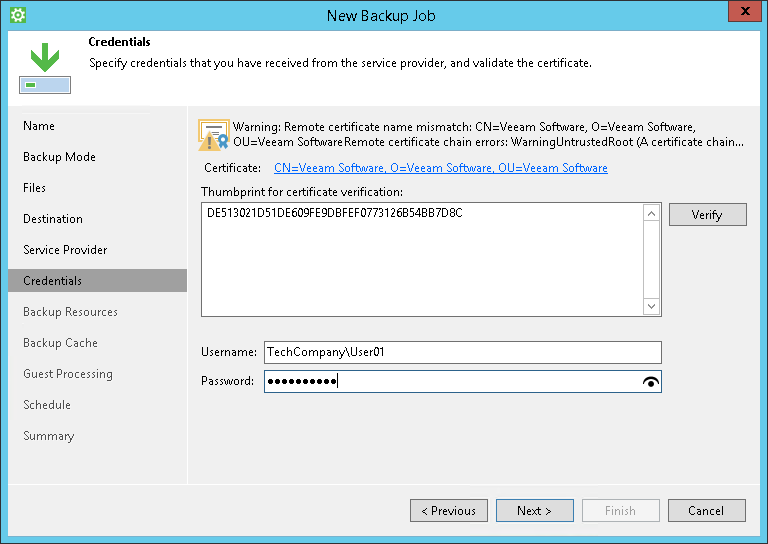Click the thumbprint verification text box
768x544 pixels.
click(421, 259)
